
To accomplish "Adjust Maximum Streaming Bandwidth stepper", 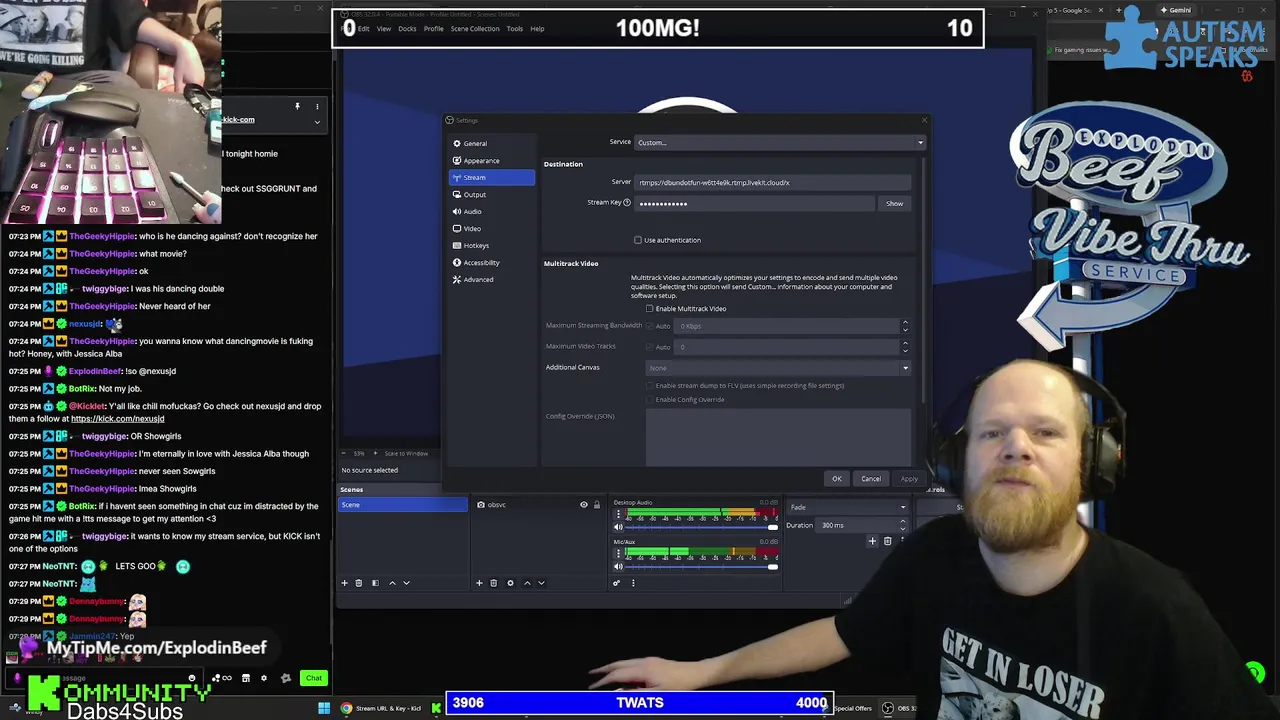I will click(905, 326).
